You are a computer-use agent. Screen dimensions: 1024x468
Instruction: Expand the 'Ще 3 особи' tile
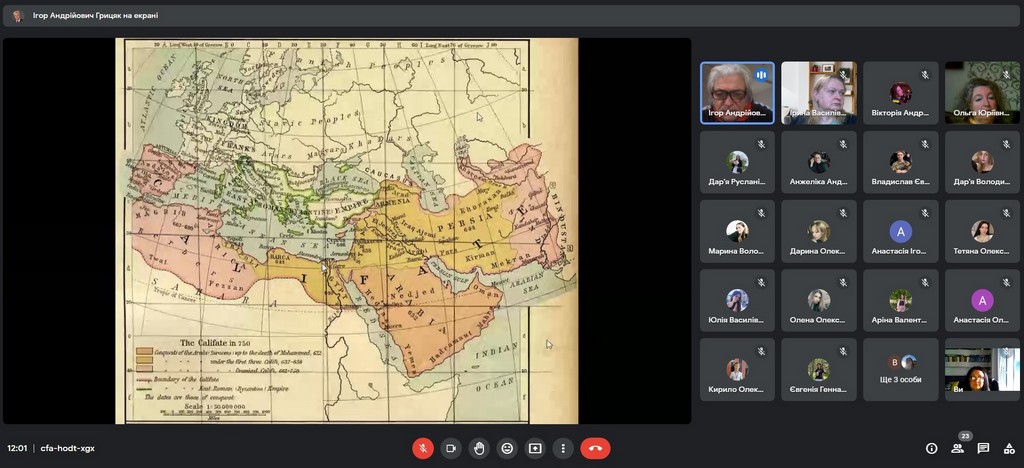click(x=901, y=369)
